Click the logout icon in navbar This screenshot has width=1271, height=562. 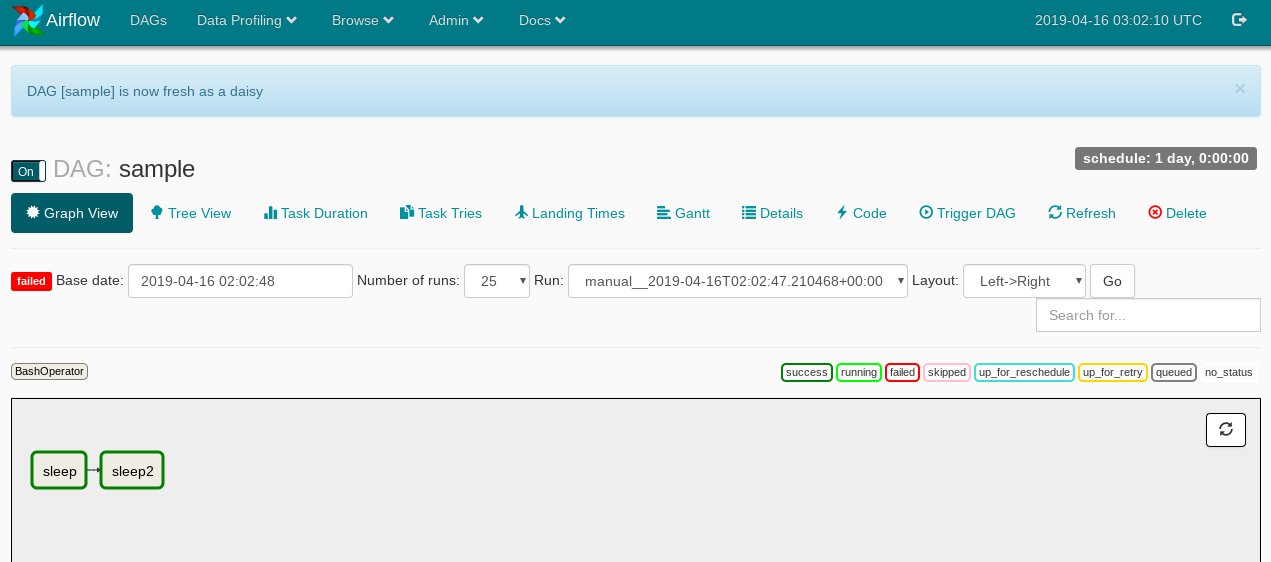(x=1240, y=20)
